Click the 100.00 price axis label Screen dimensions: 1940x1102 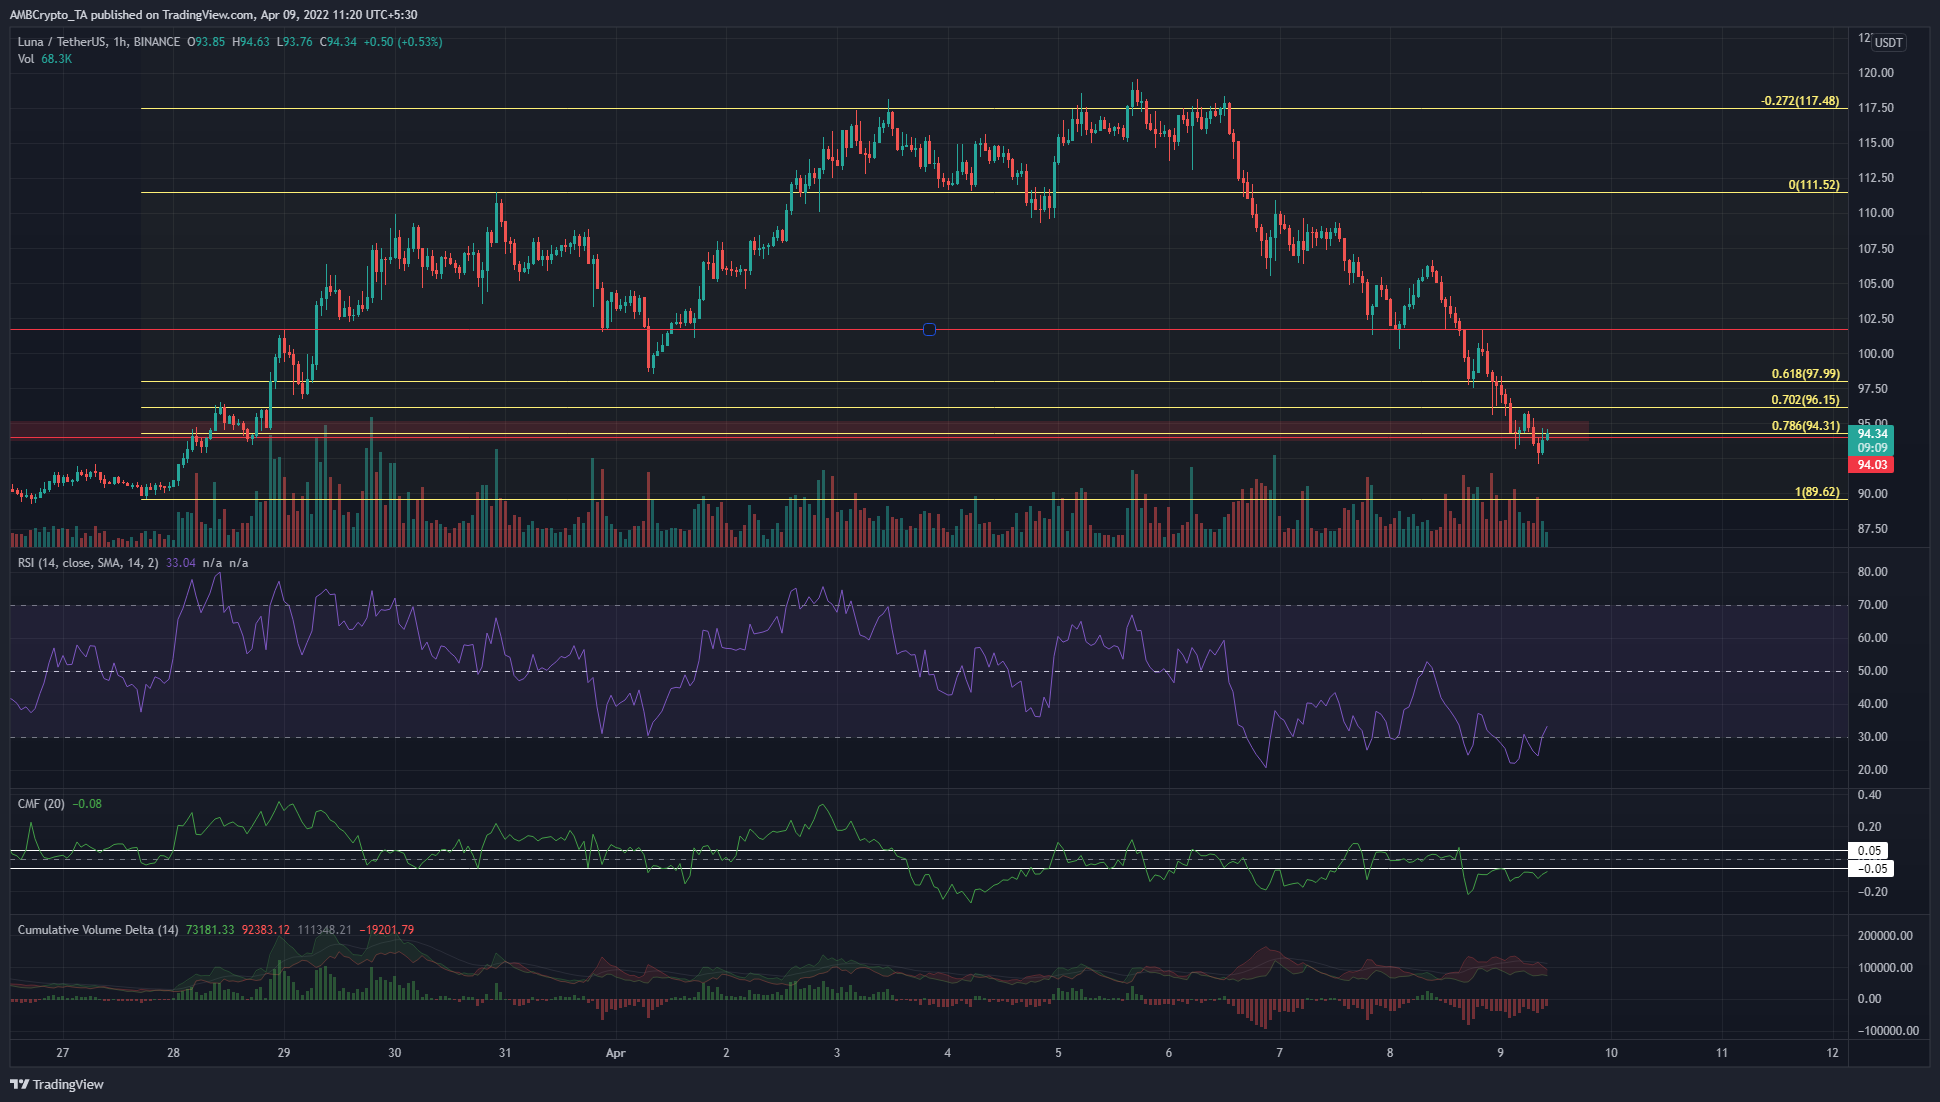(x=1876, y=354)
